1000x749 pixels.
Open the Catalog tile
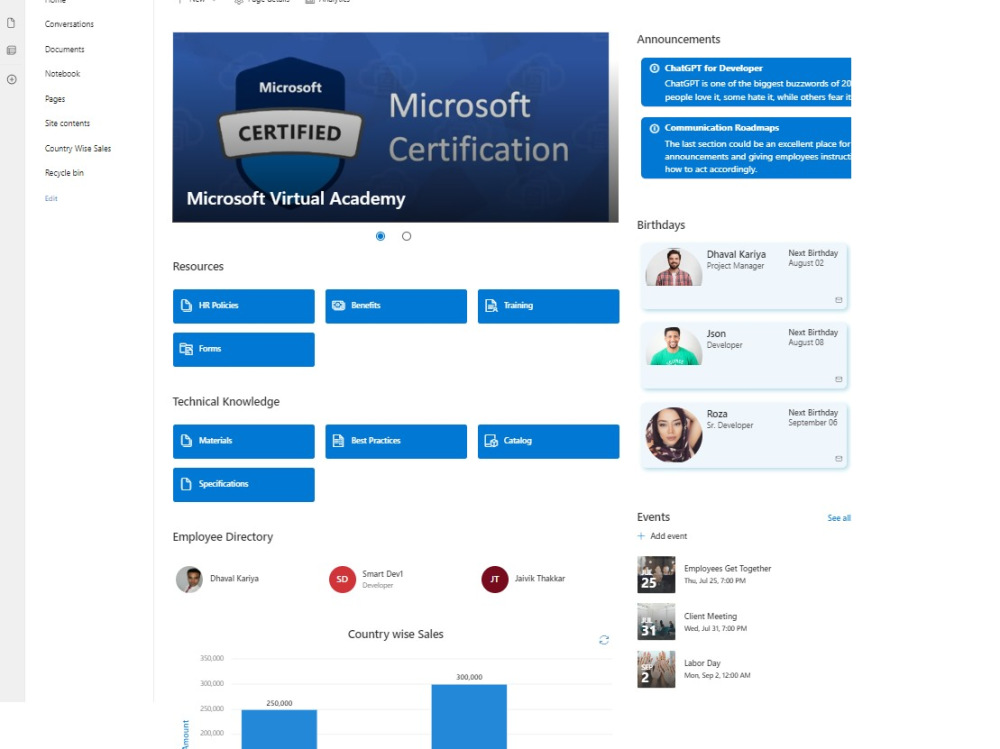point(548,441)
